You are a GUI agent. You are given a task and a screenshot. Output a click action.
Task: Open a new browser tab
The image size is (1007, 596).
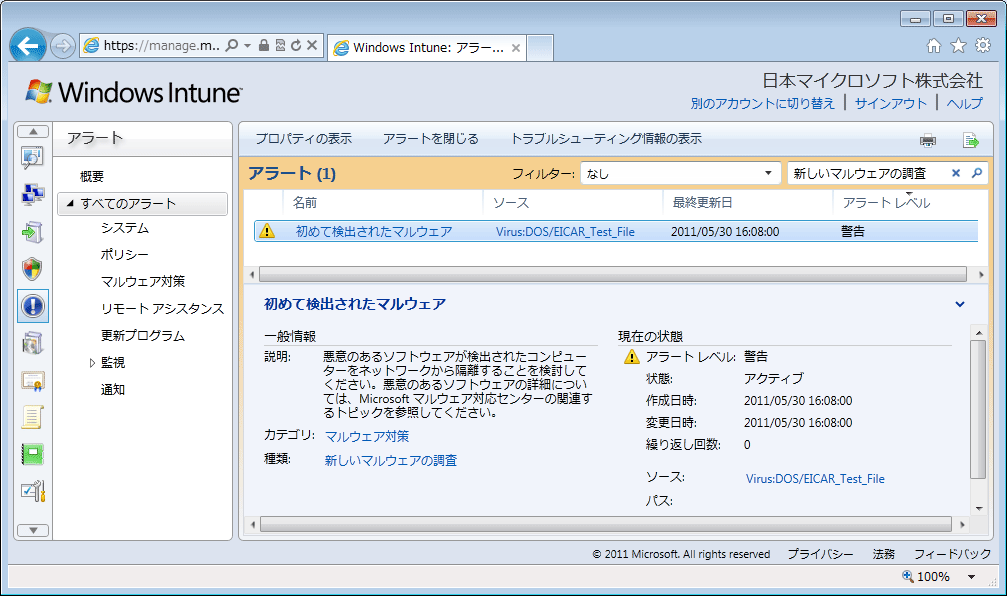(540, 48)
